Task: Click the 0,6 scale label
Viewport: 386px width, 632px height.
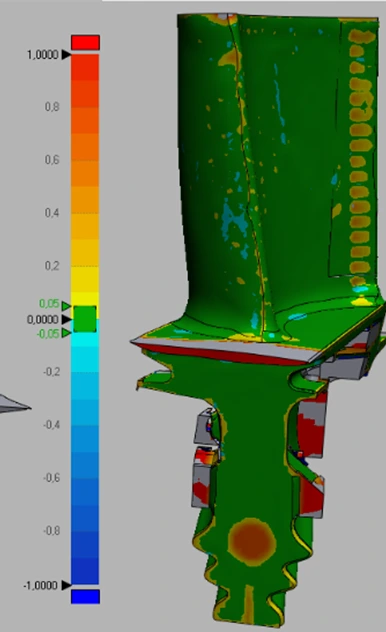Action: tap(52, 160)
